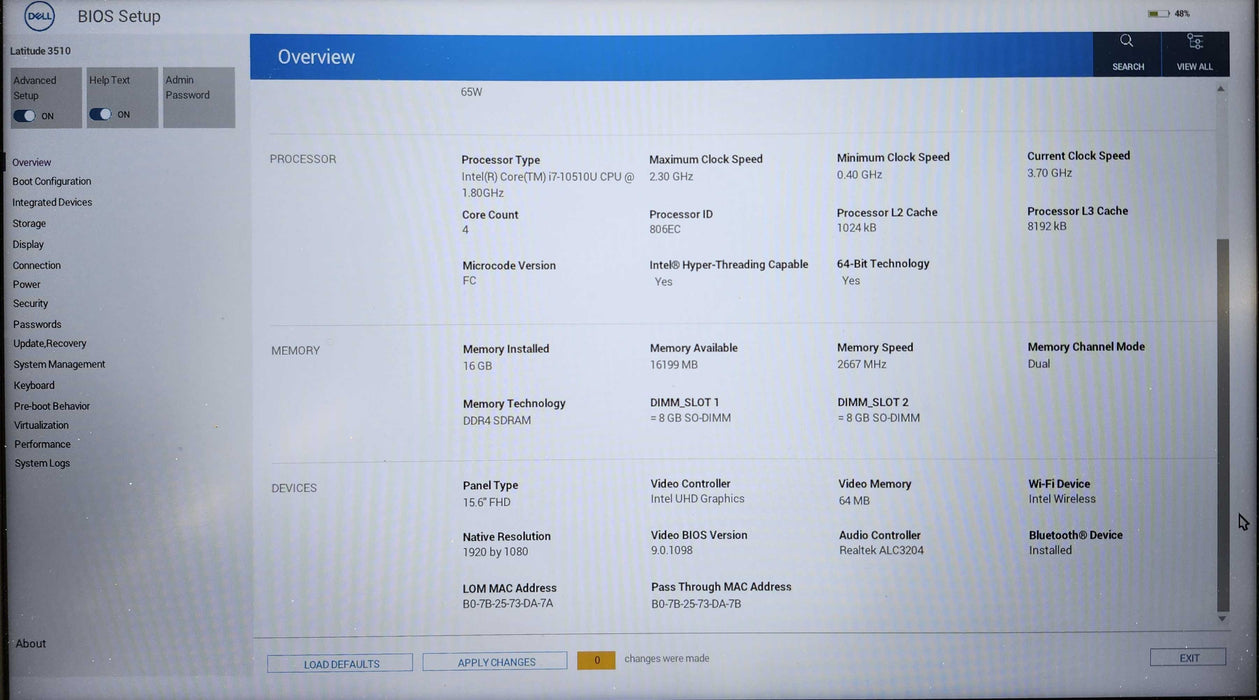Apply the pending BIOS changes

pyautogui.click(x=494, y=661)
